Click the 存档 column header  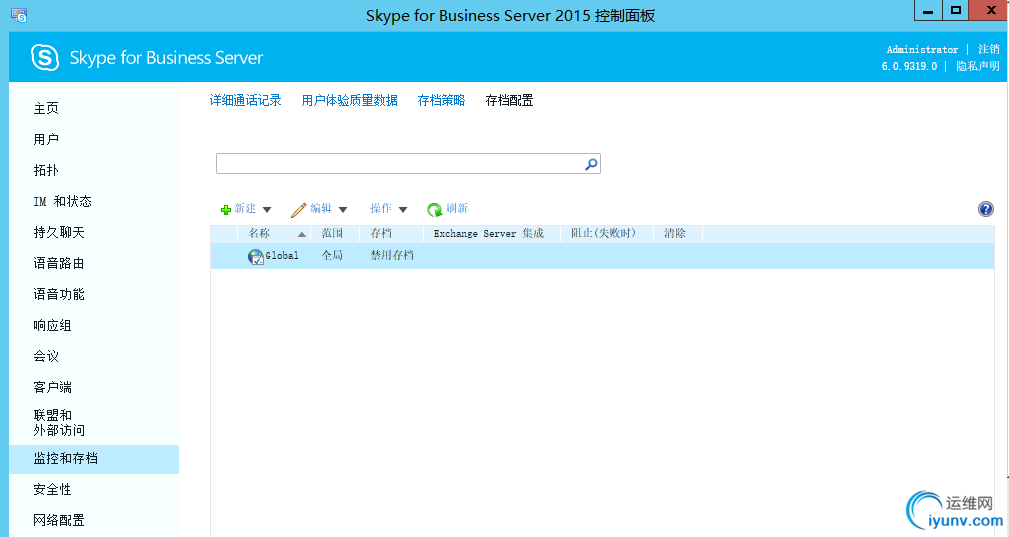pos(381,233)
